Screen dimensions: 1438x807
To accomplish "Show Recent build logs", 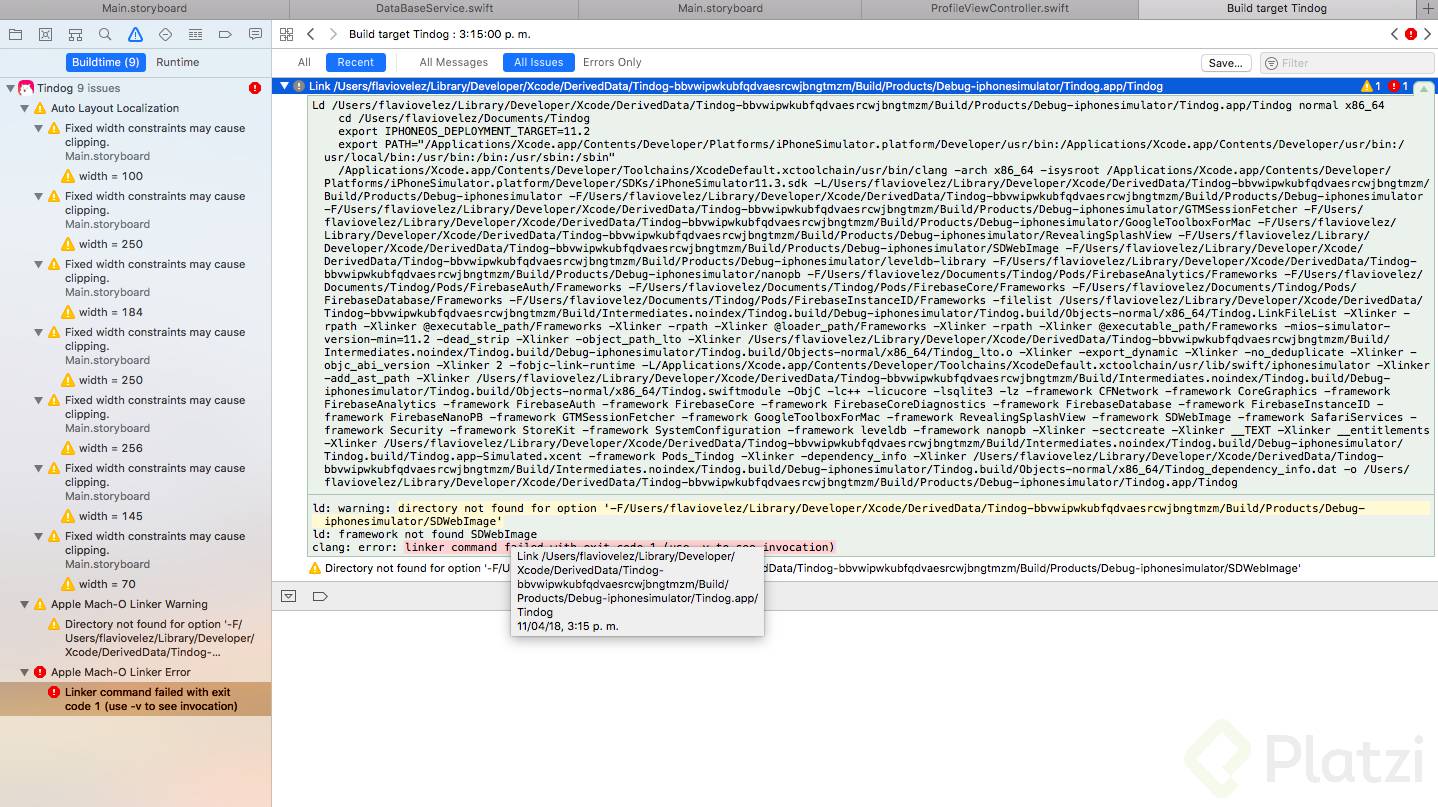I will pos(355,62).
